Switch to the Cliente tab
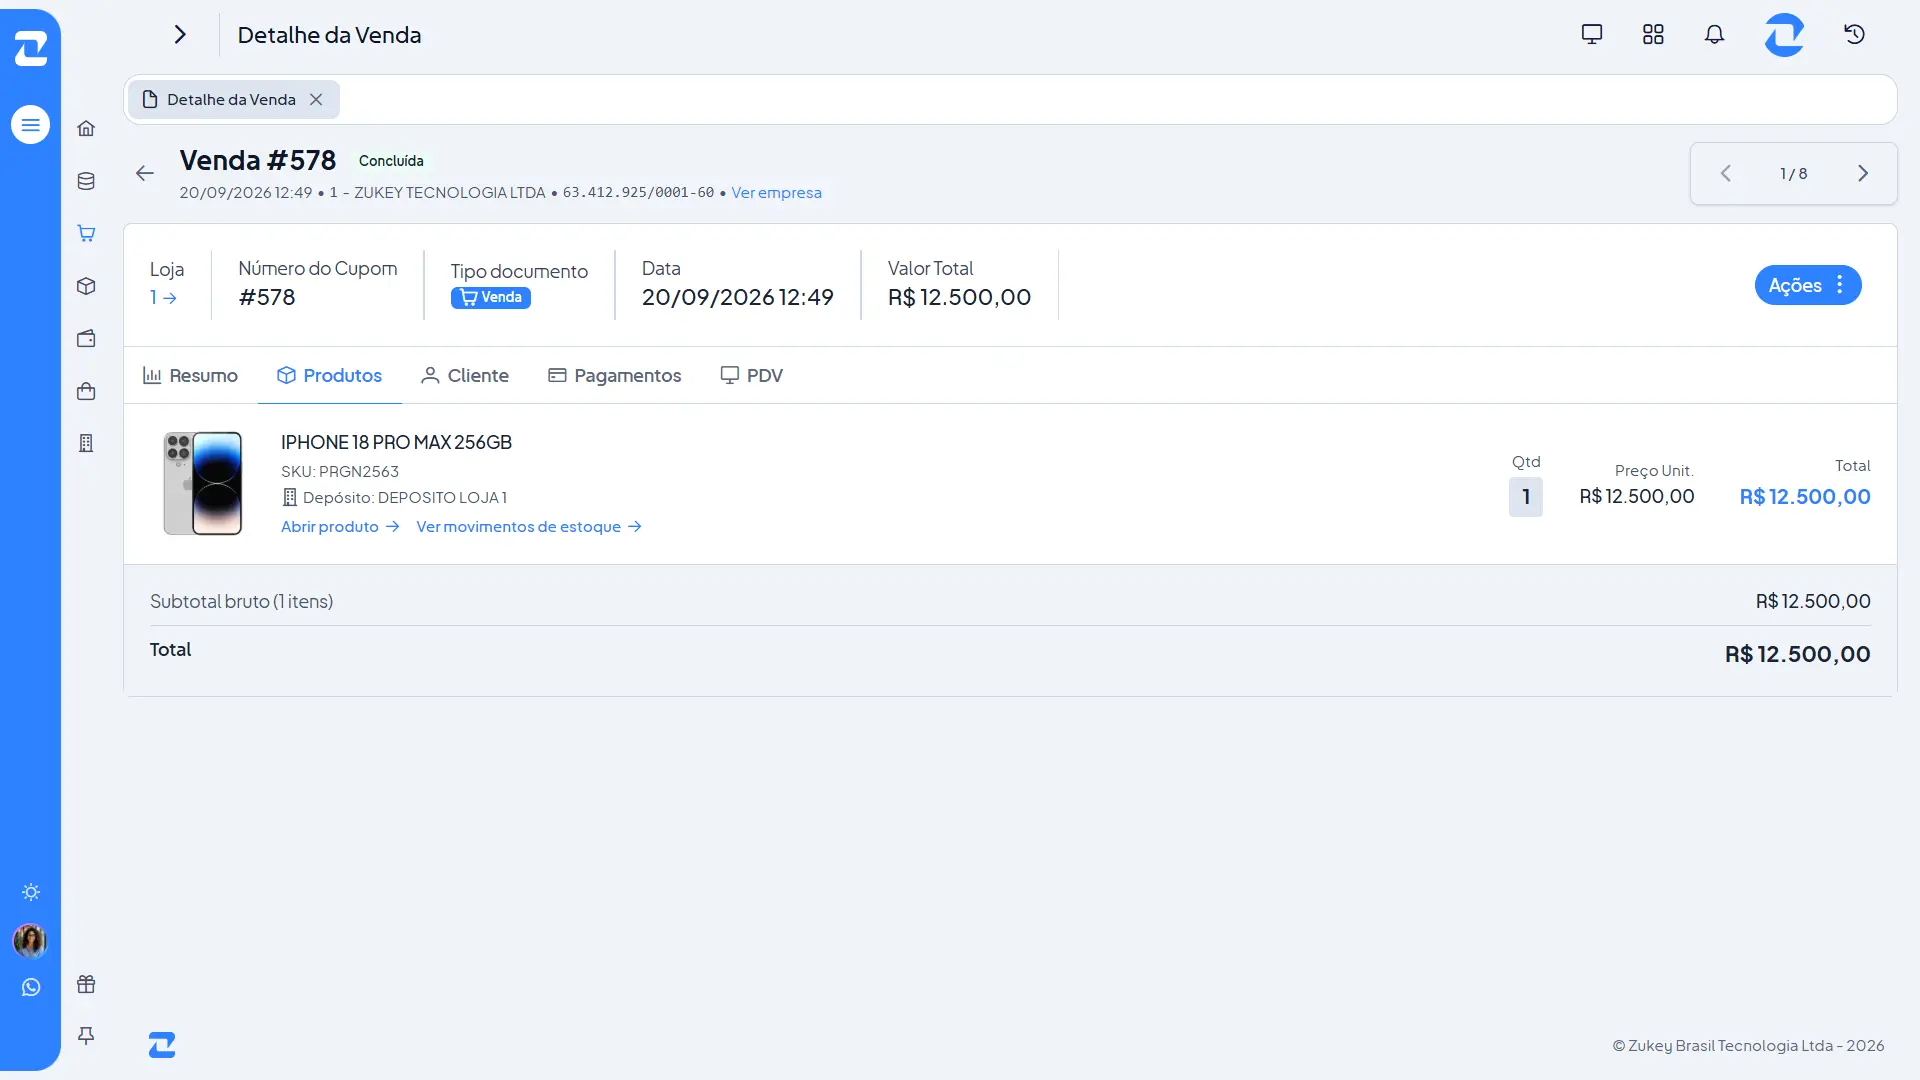The width and height of the screenshot is (1920, 1080). click(x=465, y=375)
